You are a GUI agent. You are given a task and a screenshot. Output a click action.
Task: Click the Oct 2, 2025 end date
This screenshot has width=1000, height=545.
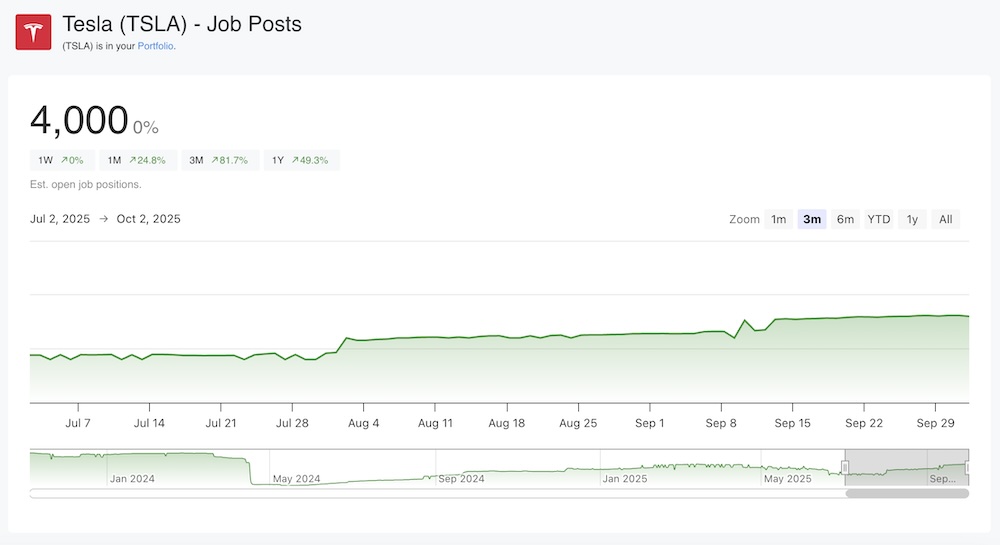point(149,219)
